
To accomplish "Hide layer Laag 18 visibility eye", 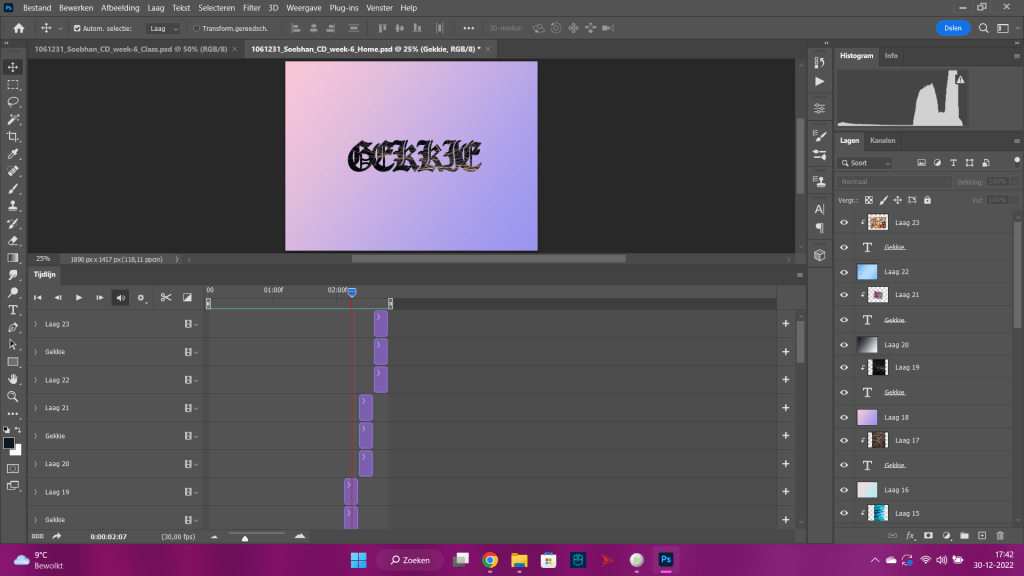I will point(844,417).
